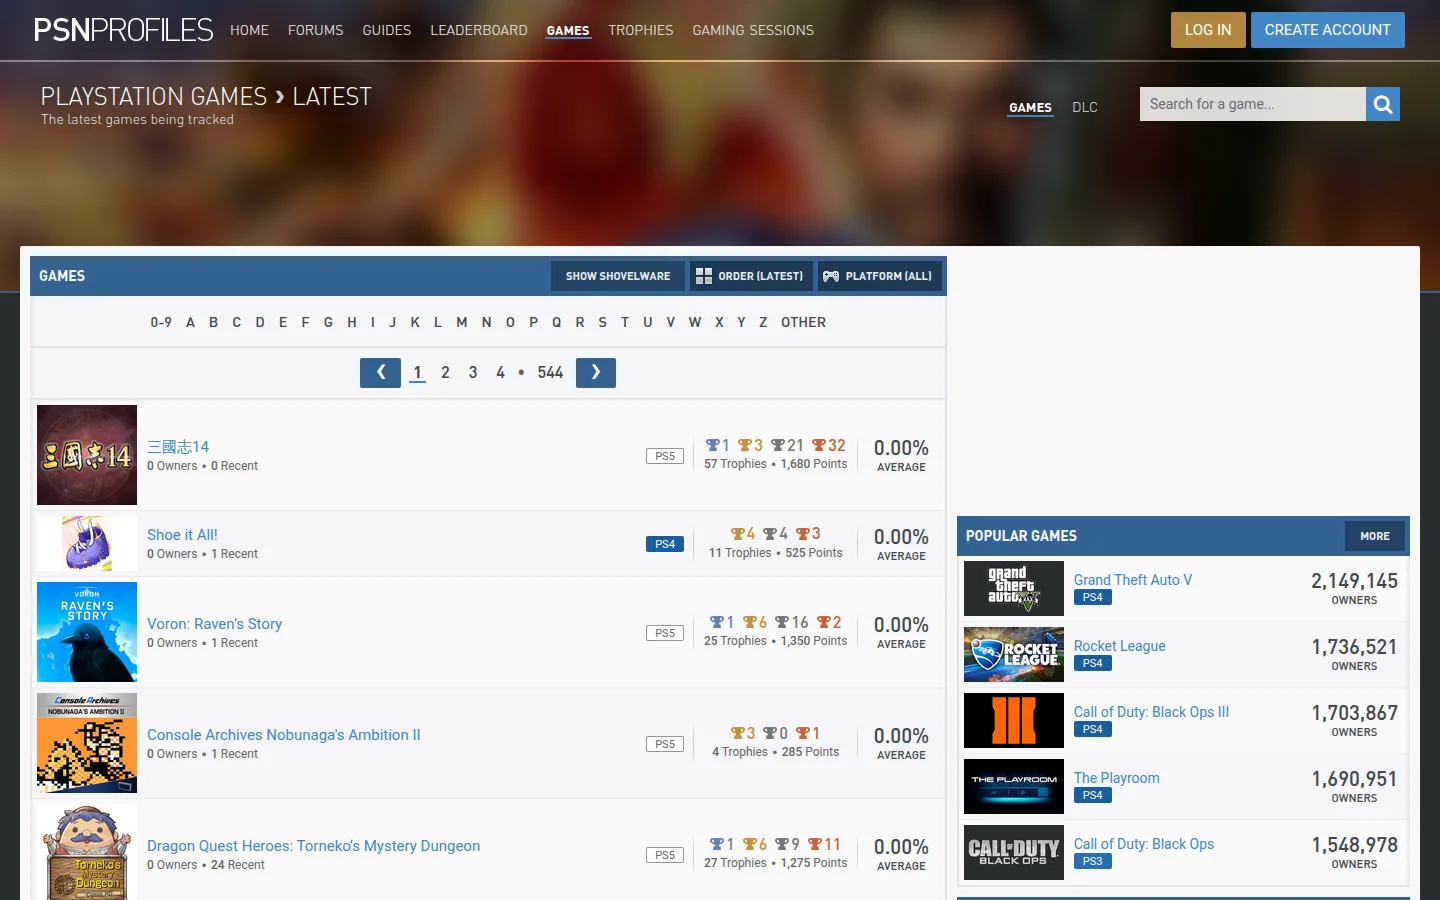Filter games by letter S

[602, 322]
